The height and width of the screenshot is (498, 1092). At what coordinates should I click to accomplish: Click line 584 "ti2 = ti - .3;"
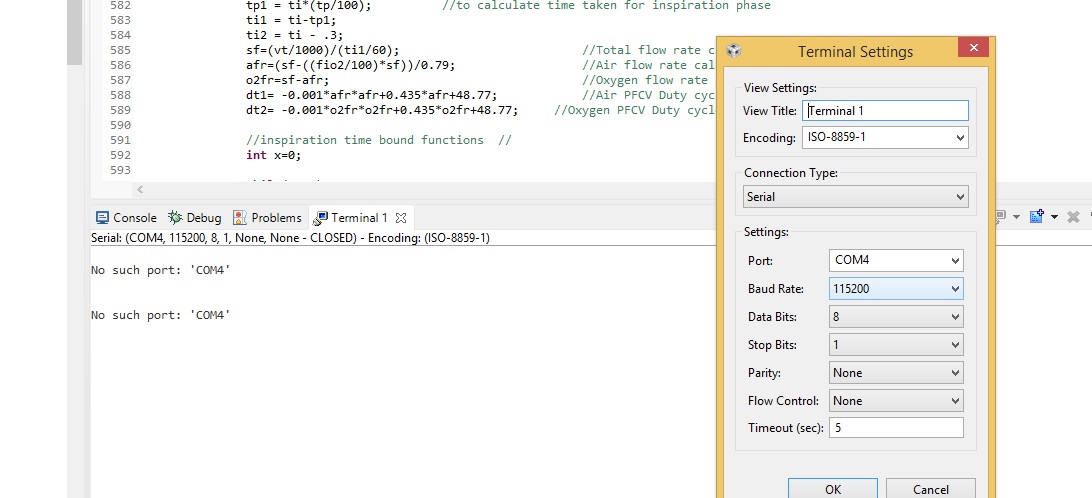click(295, 35)
